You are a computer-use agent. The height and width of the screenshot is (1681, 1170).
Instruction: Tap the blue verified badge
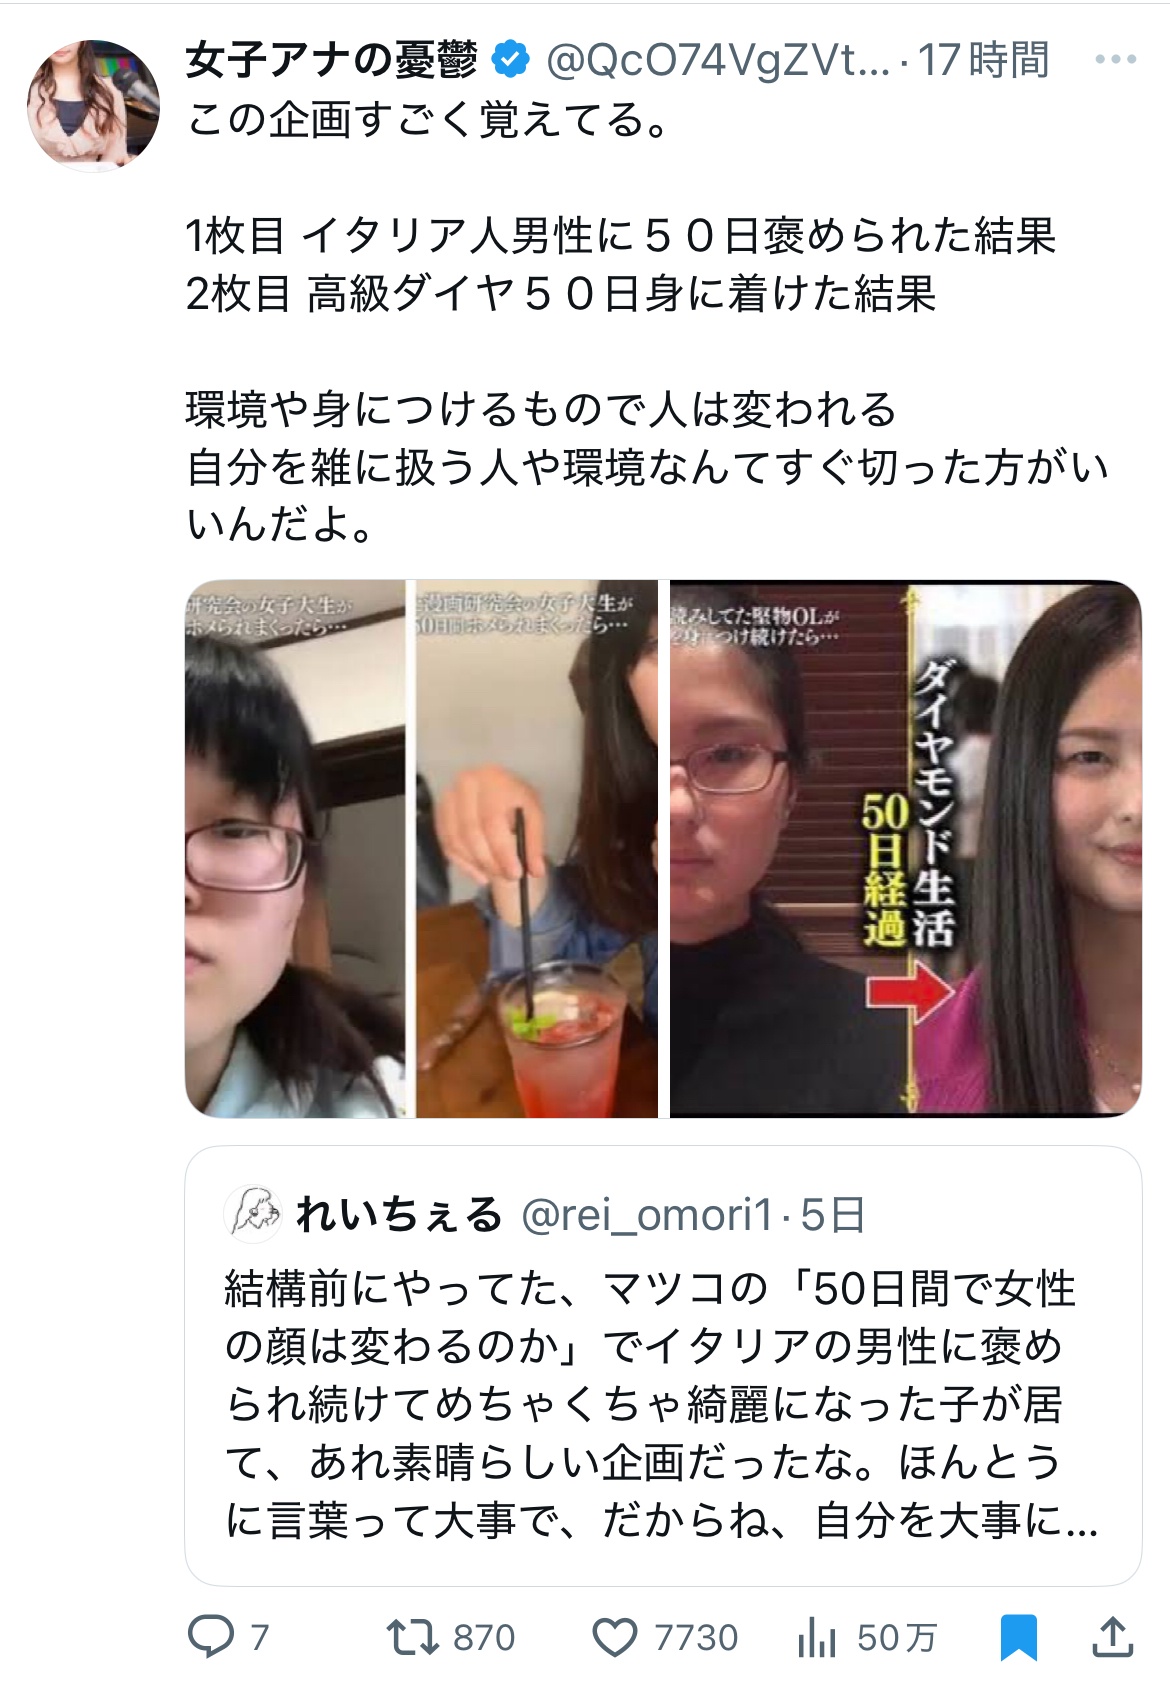pyautogui.click(x=512, y=60)
